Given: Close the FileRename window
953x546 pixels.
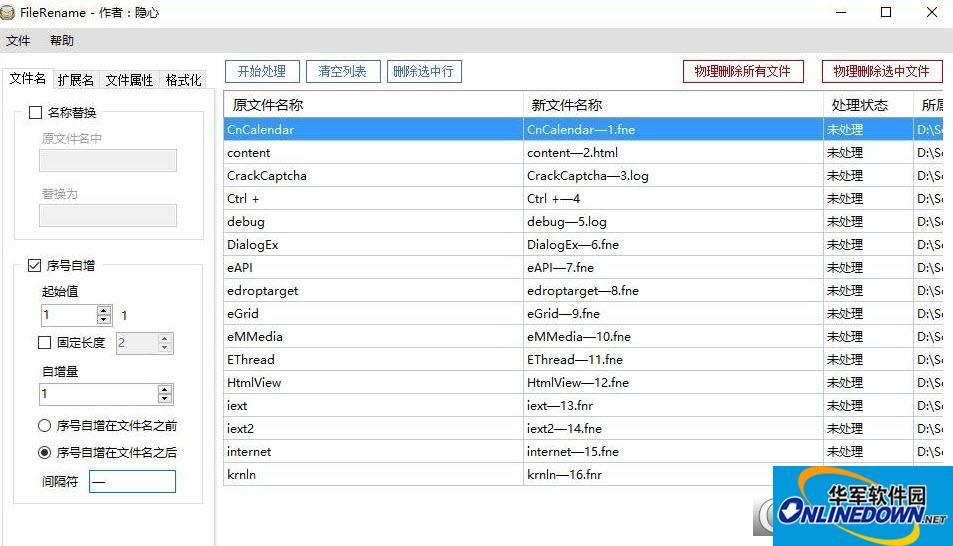Looking at the screenshot, I should tap(932, 12).
